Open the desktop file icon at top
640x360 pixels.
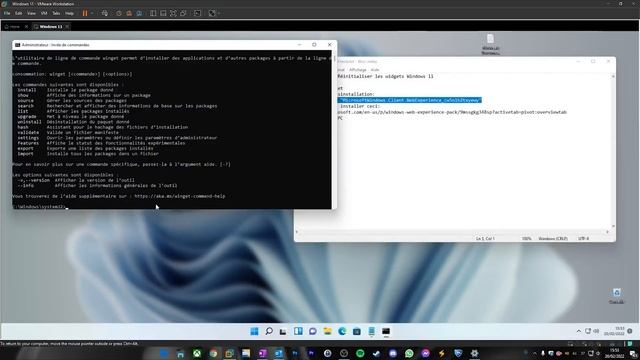pyautogui.click(x=490, y=44)
